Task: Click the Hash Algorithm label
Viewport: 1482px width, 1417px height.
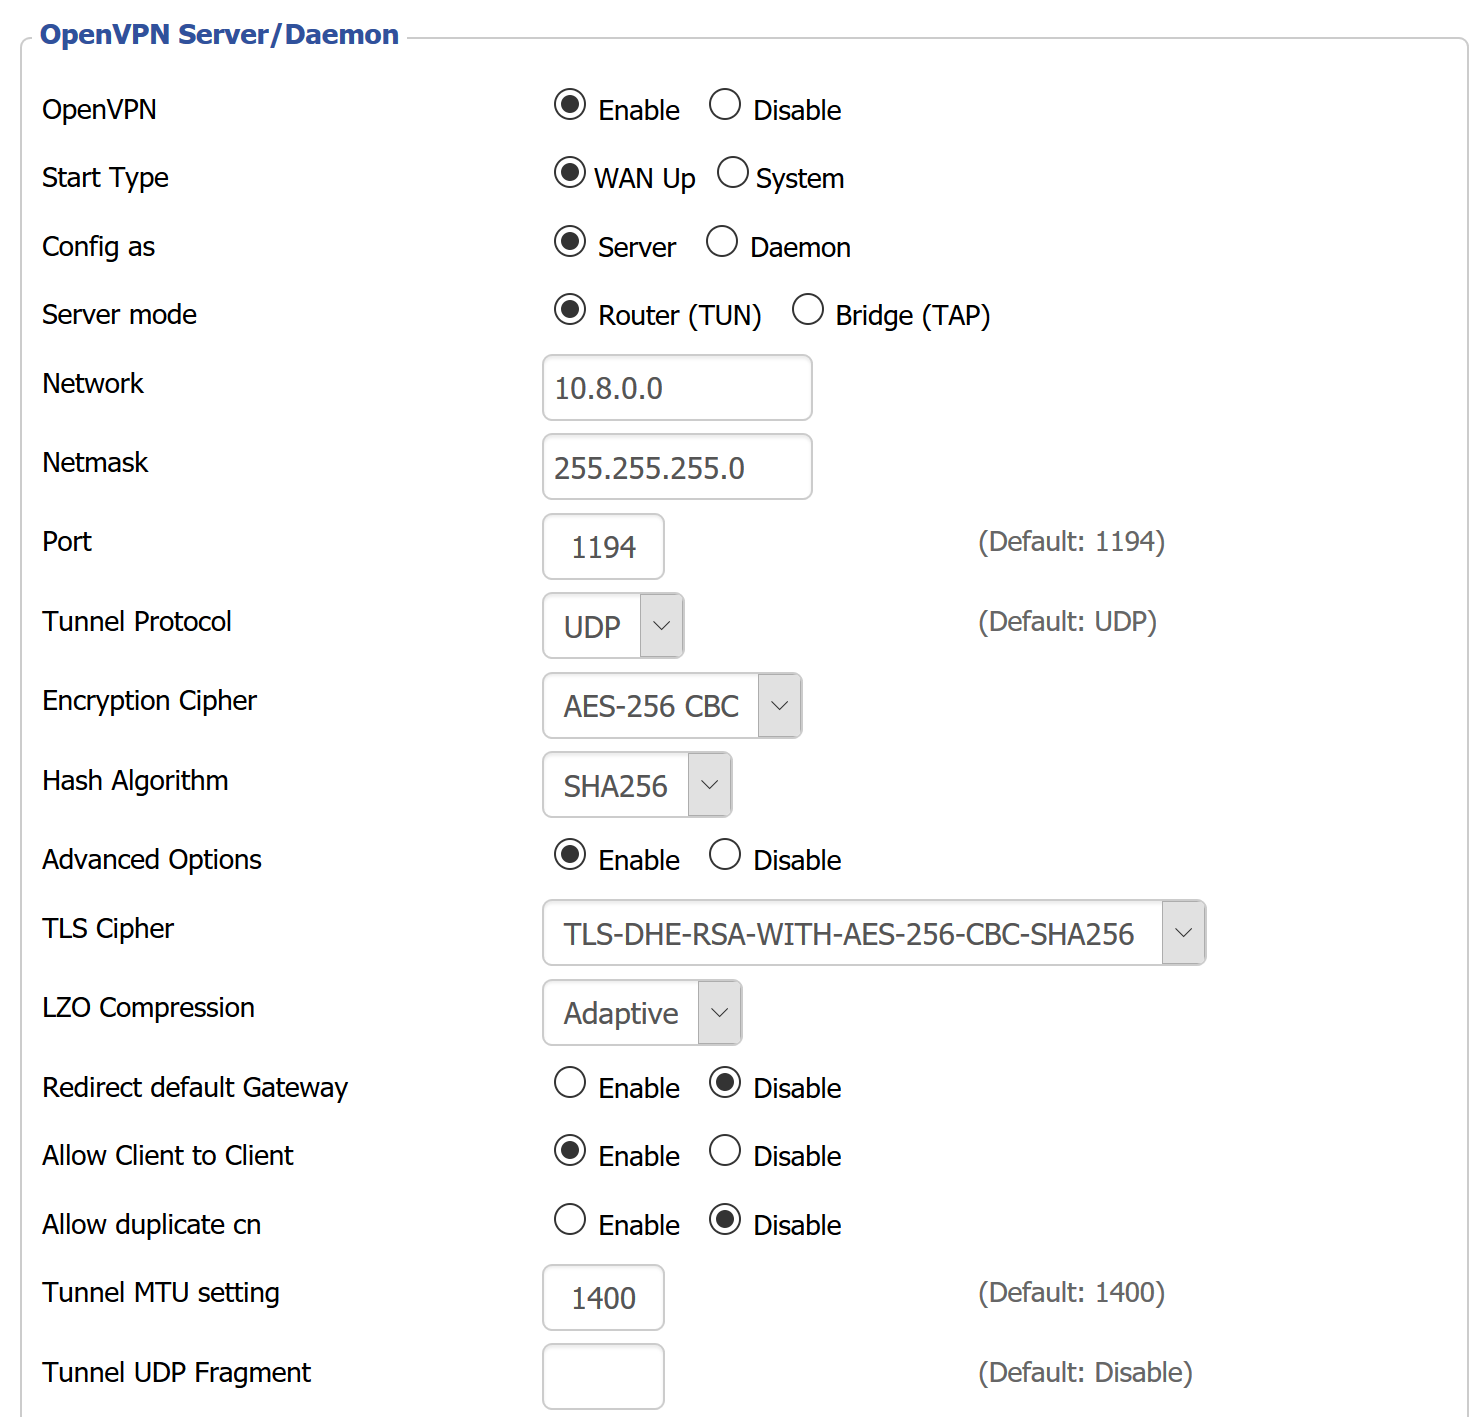Action: 135,781
